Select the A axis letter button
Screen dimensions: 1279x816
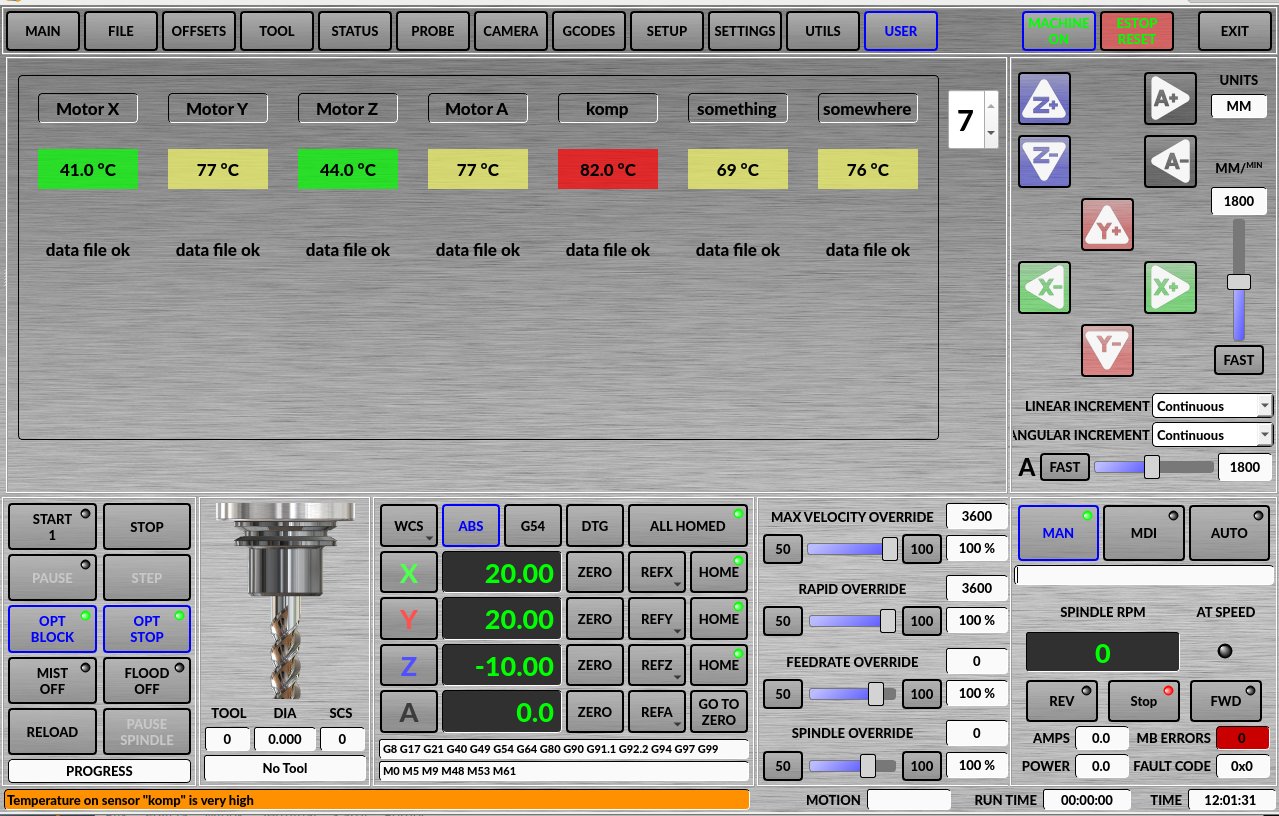pos(409,712)
